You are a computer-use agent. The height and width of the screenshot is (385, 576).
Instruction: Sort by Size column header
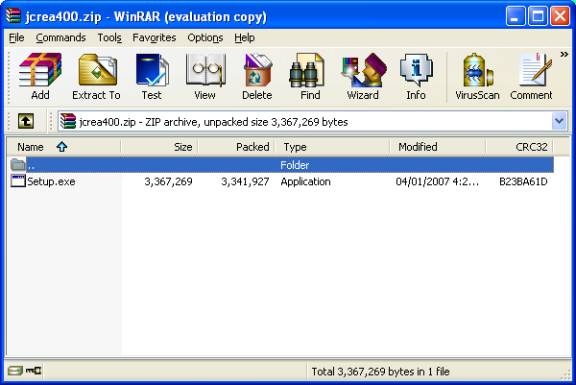[x=159, y=147]
